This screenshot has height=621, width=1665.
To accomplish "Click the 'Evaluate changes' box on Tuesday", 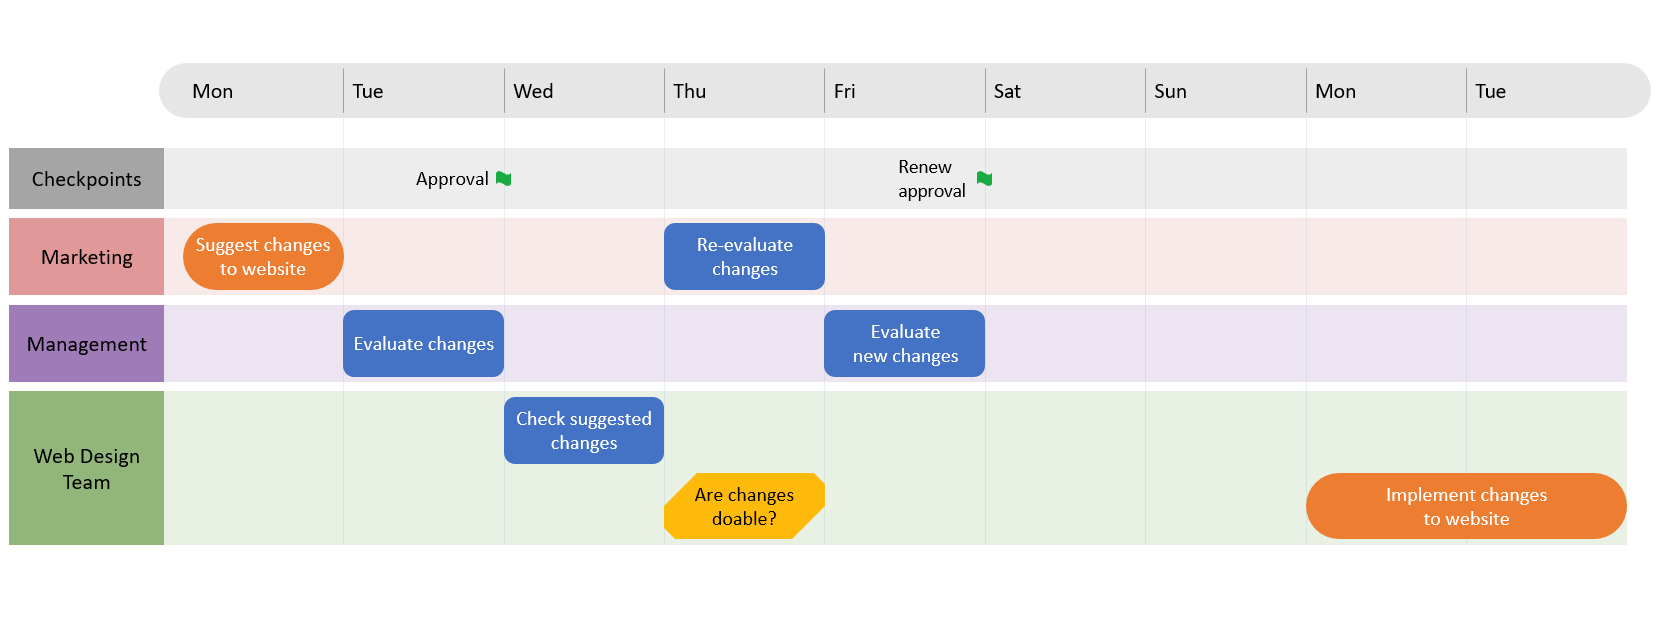I will [423, 344].
